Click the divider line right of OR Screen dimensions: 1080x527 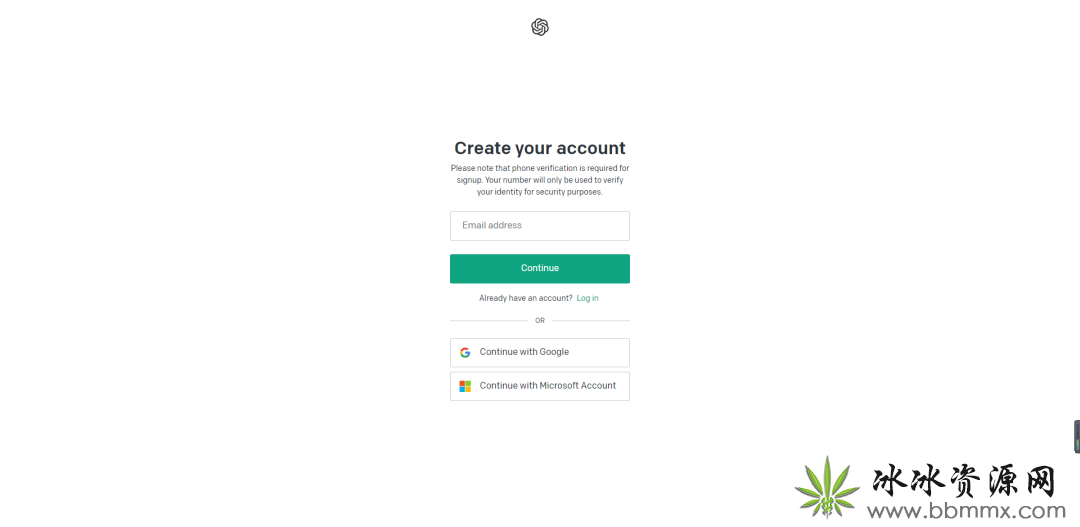(x=591, y=320)
